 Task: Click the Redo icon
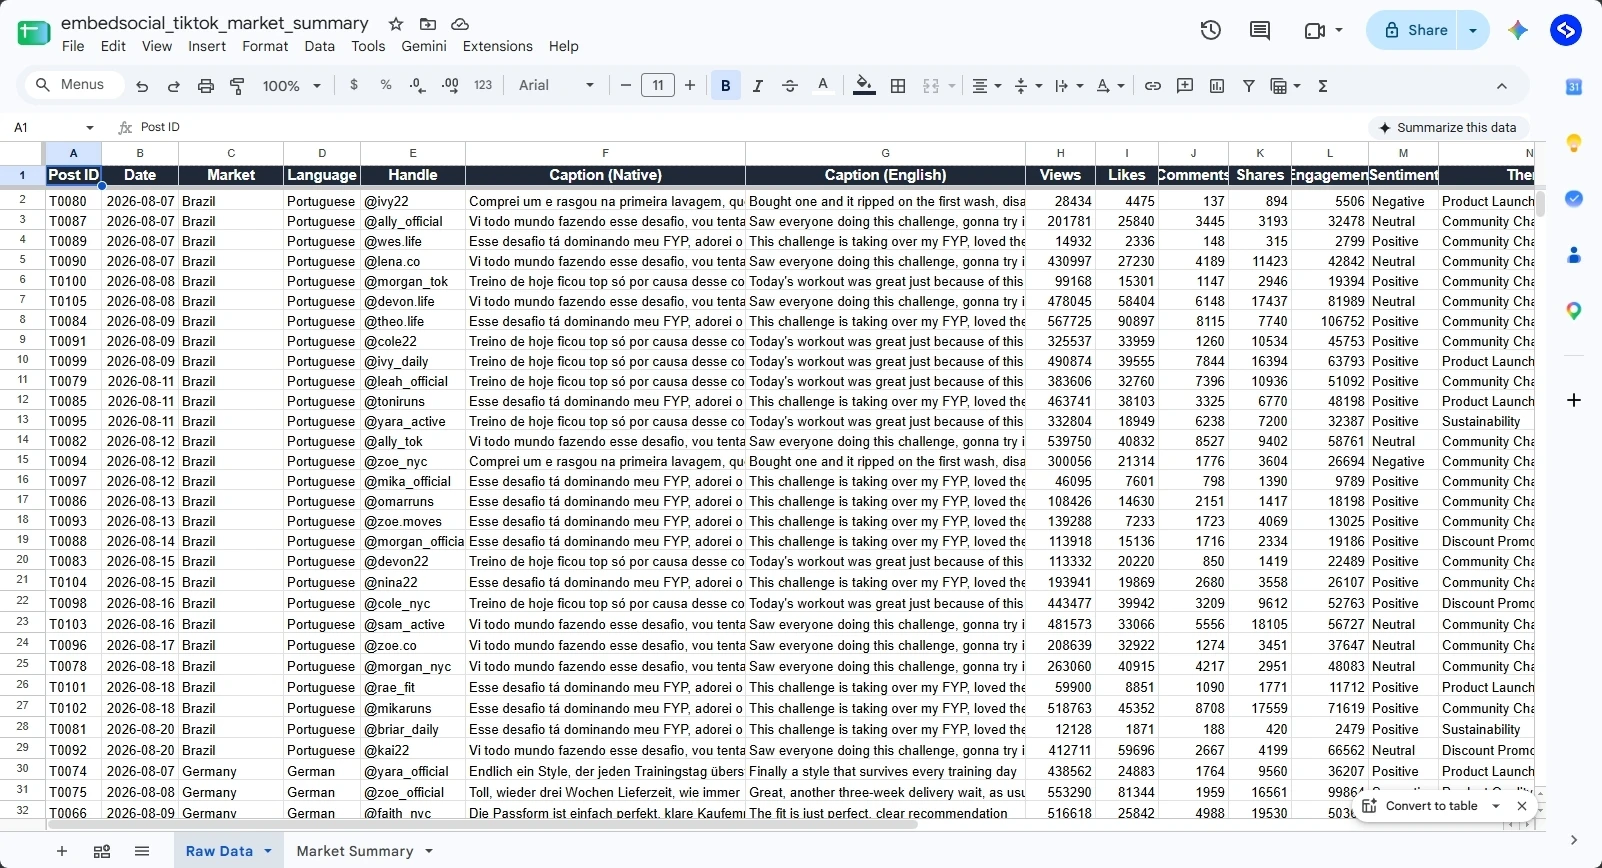[x=174, y=86]
